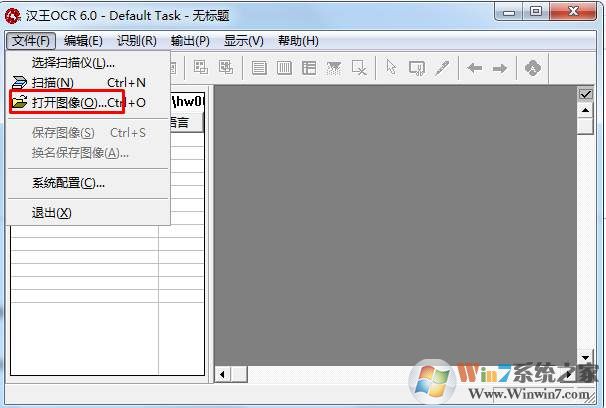Viewport: 606px width, 408px height.
Task: Open the 编辑(E) menu
Action: [83, 41]
